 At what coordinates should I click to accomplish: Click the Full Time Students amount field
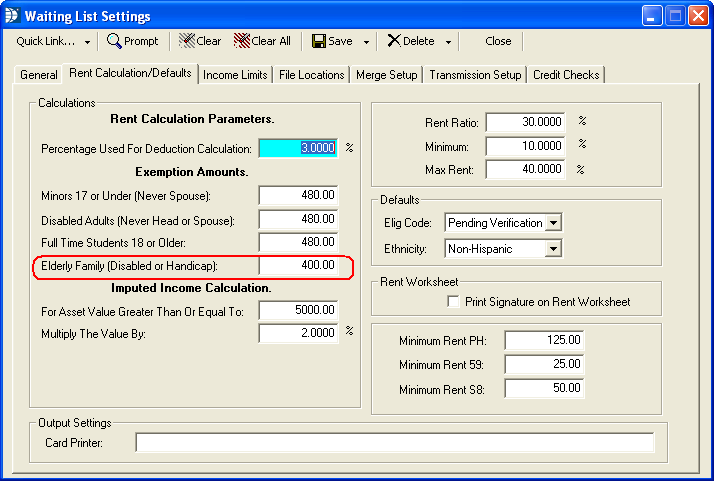click(298, 242)
